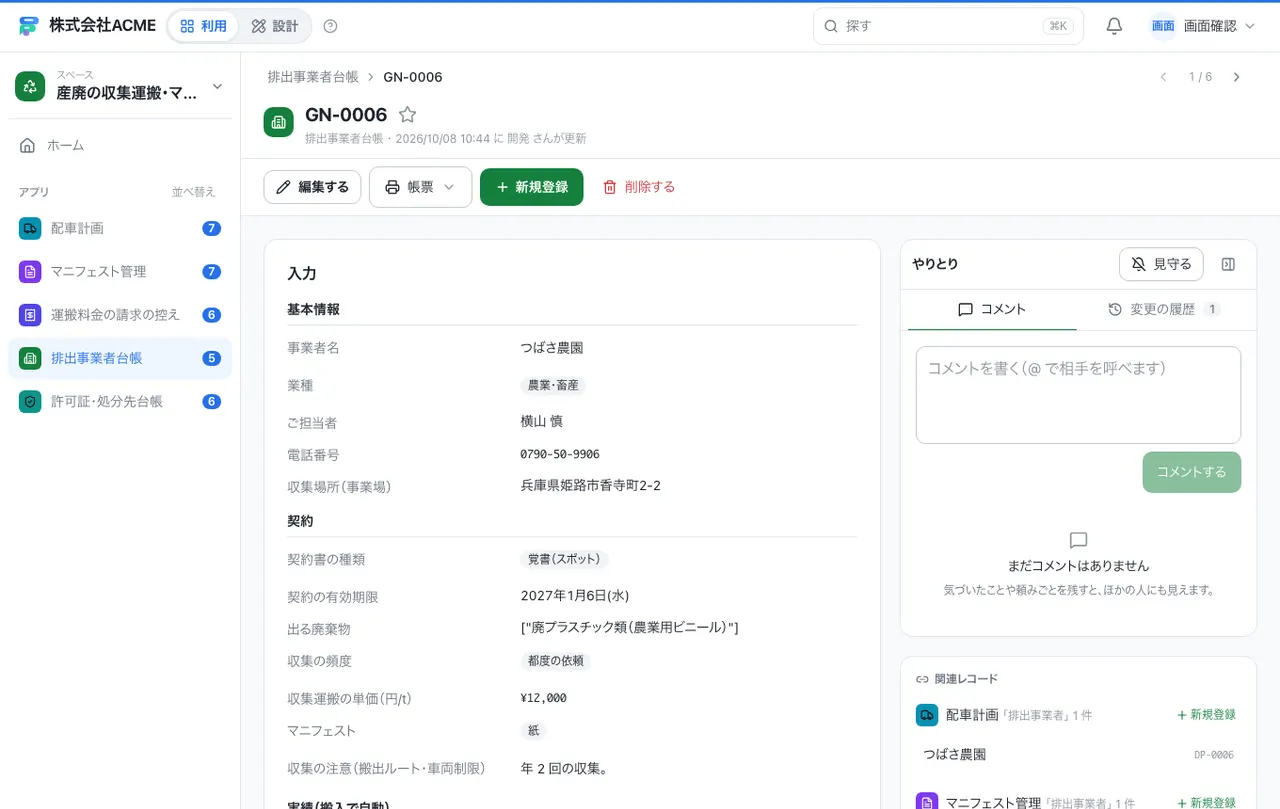Submit with the コメントする button
1280x809 pixels.
click(1191, 472)
